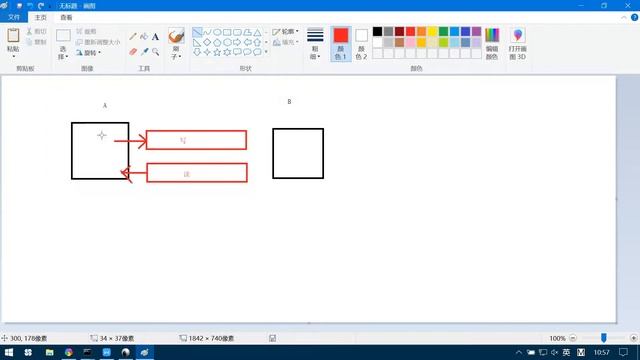
Task: Select the Hexagon shape
Action: click(227, 42)
